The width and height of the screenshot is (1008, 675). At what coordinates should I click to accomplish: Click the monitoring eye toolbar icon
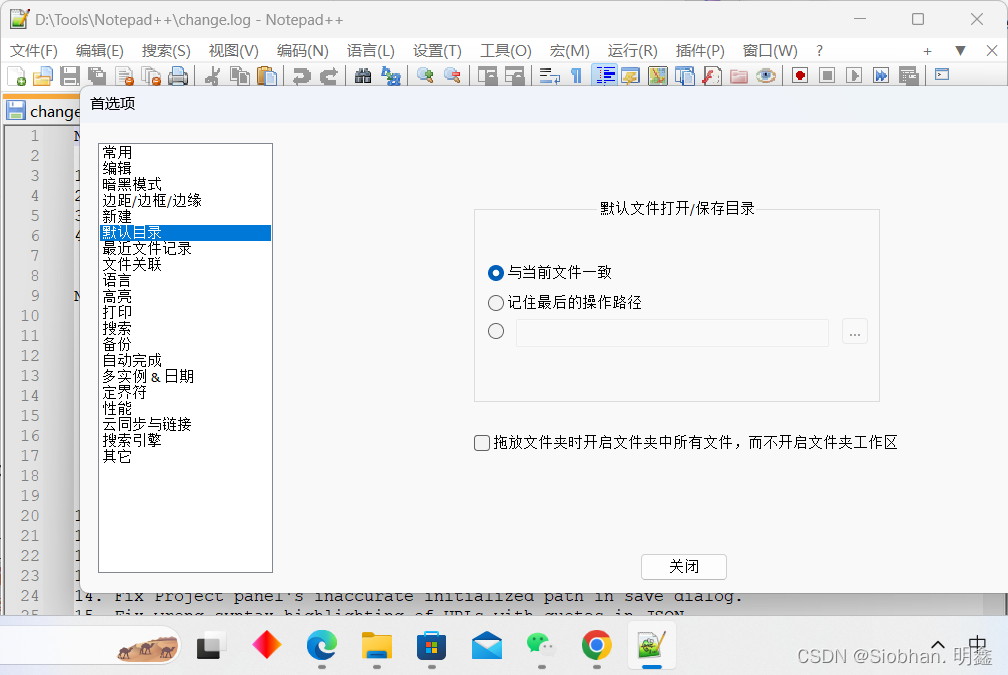tap(766, 76)
